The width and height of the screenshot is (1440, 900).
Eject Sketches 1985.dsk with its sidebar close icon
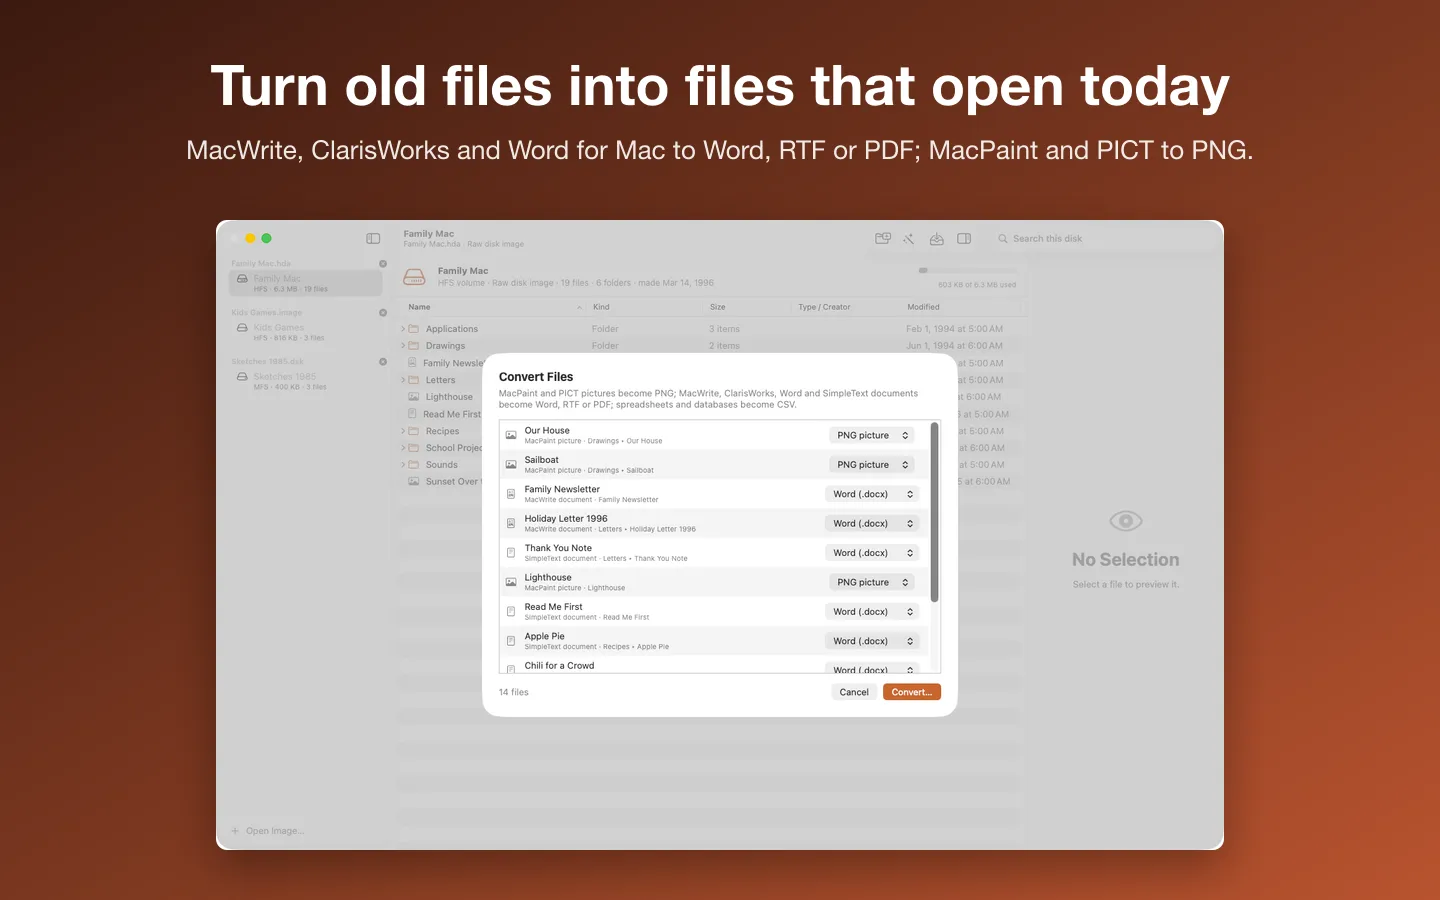click(x=383, y=362)
